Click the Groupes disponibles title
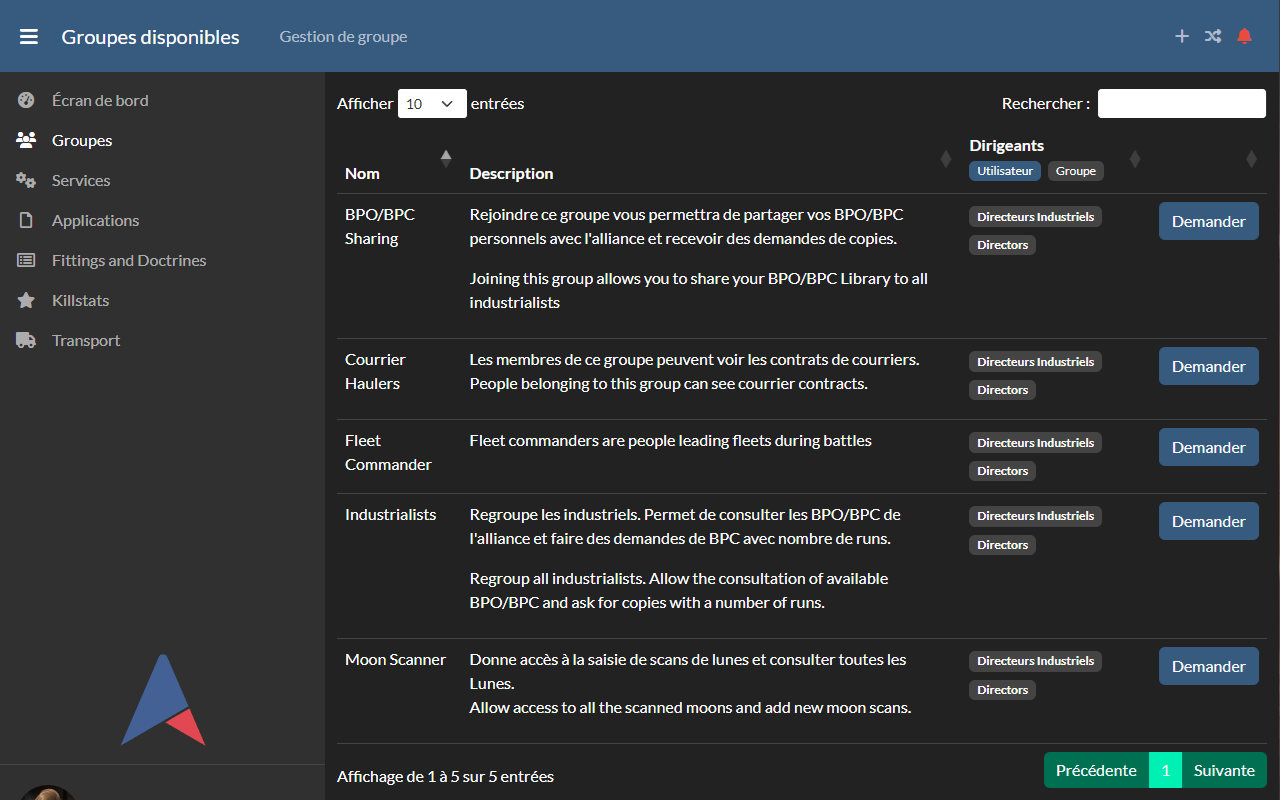 coord(150,37)
